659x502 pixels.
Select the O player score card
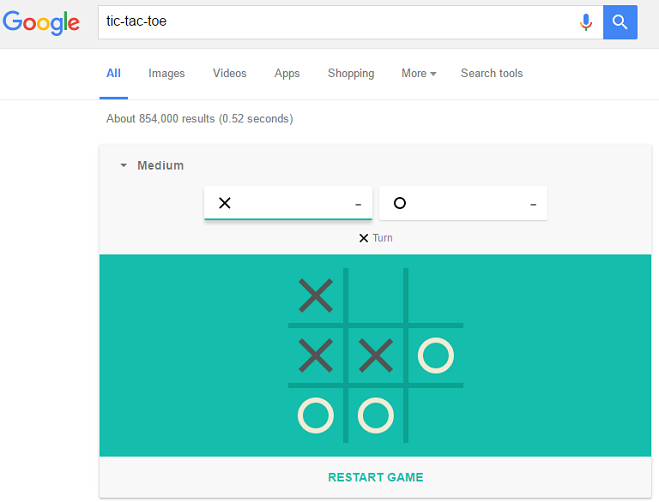coord(463,203)
